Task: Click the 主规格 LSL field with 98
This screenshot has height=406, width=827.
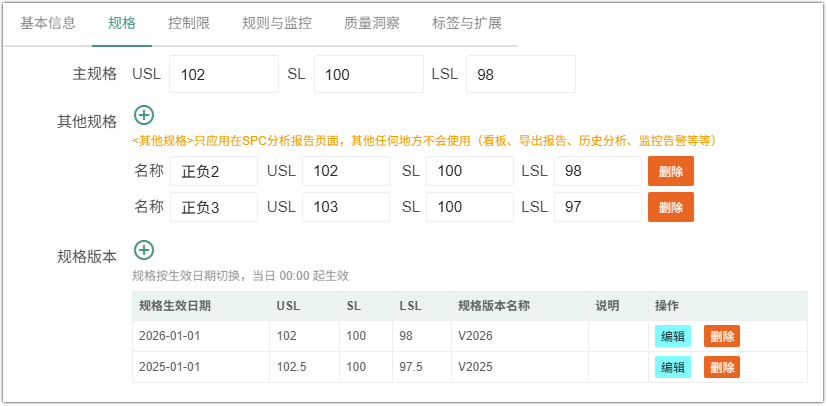Action: click(521, 74)
